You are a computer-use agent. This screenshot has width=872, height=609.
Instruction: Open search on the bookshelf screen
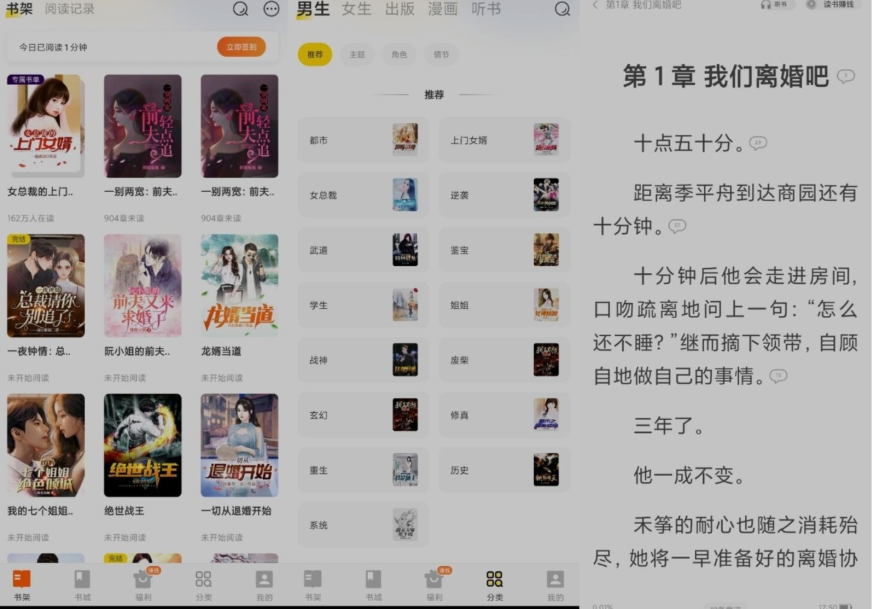pos(240,9)
